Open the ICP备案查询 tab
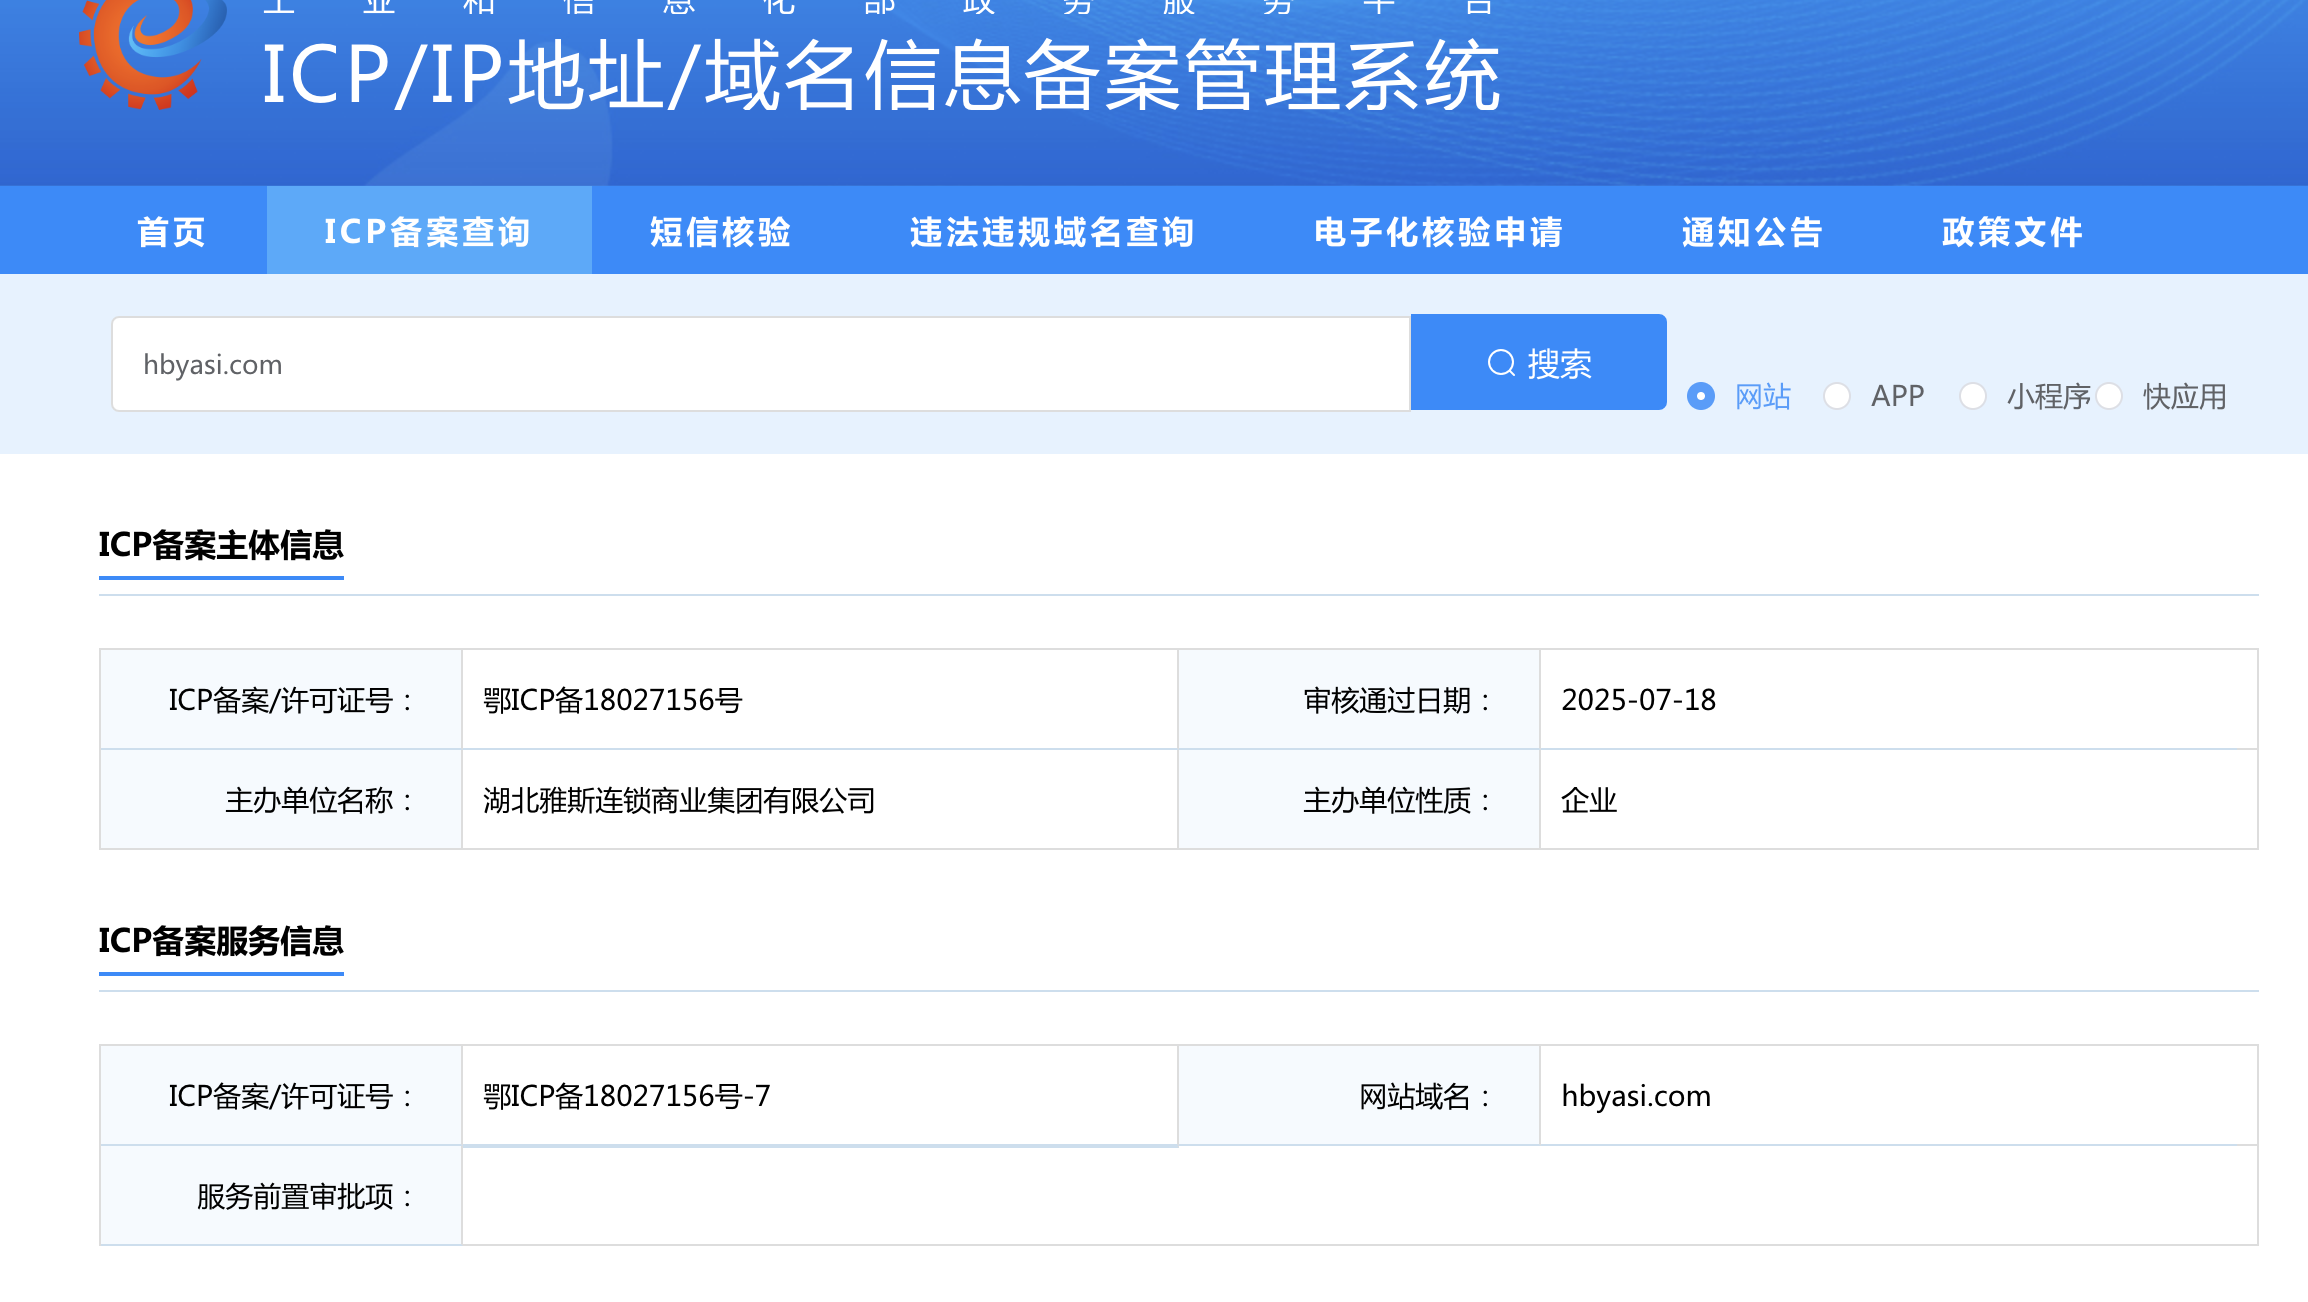This screenshot has width=2308, height=1302. [428, 232]
